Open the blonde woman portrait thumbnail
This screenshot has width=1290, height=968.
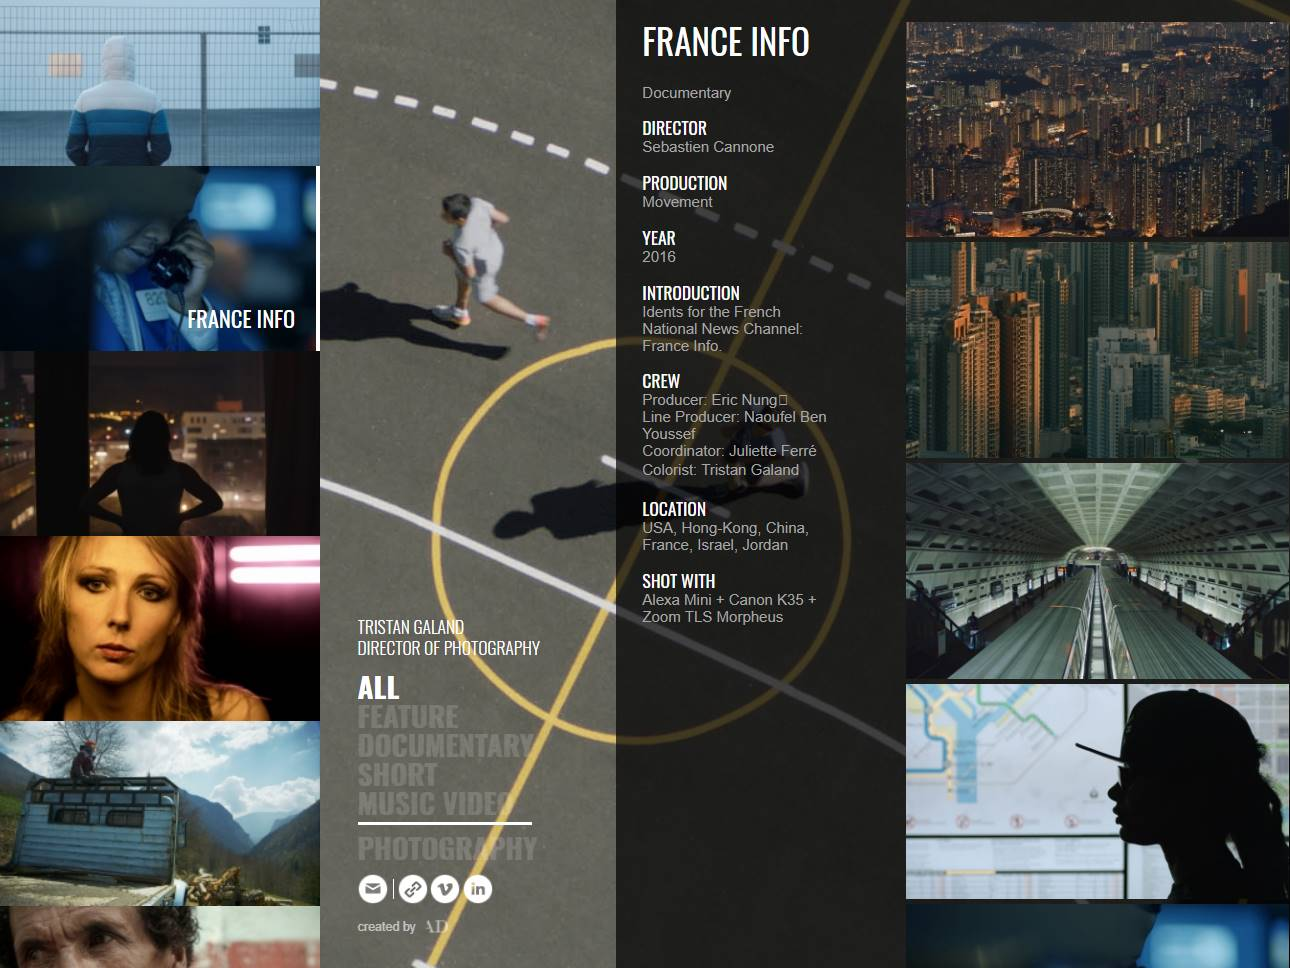tap(160, 629)
